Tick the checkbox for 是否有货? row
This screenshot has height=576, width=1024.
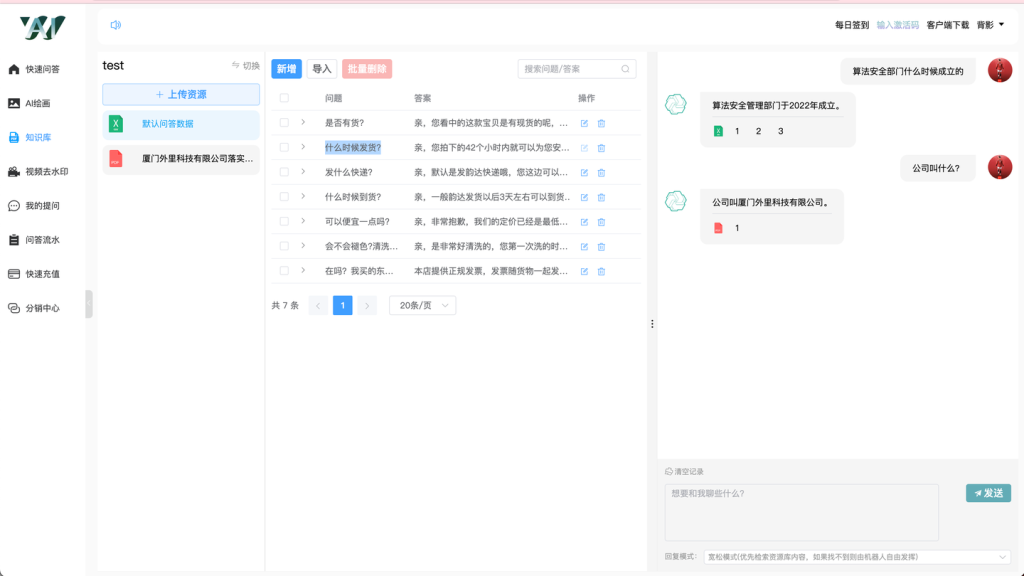tap(285, 123)
